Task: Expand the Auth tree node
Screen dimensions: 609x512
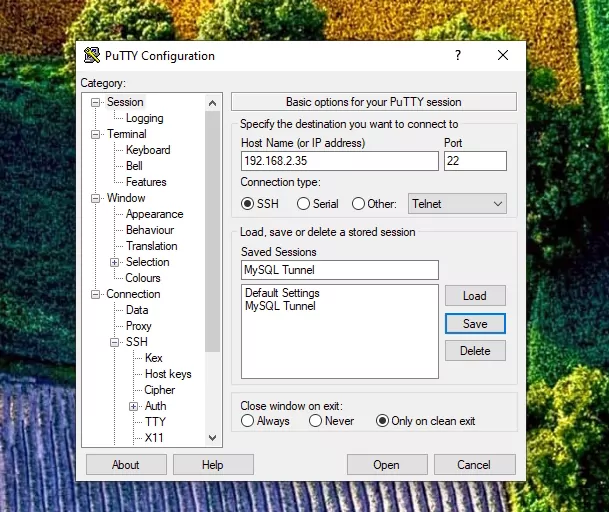Action: pos(133,406)
